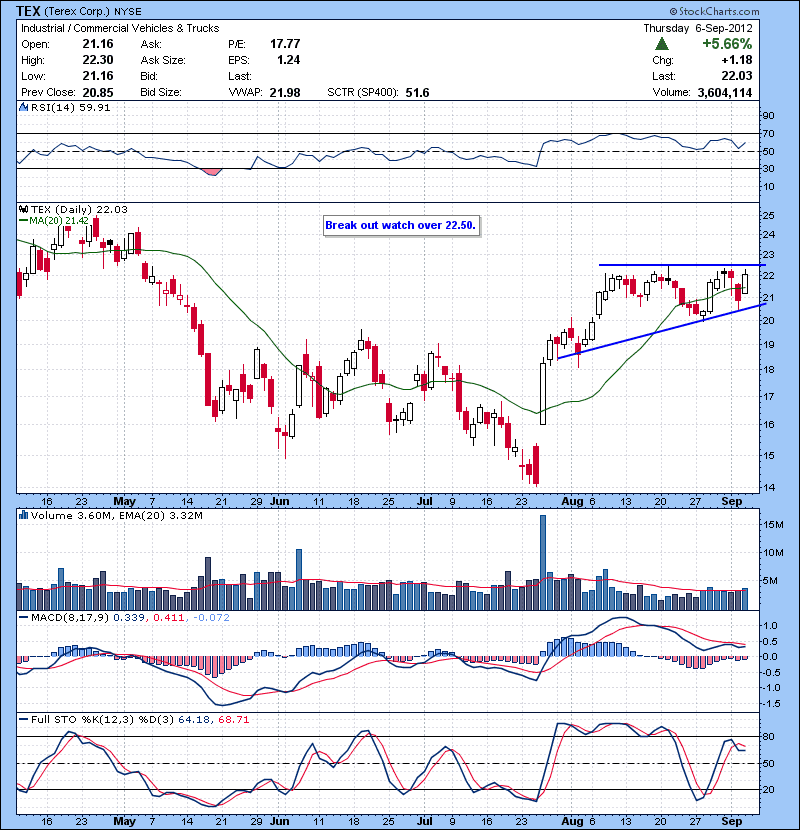Image resolution: width=800 pixels, height=830 pixels.
Task: Click the blue rising support trendline
Action: [662, 331]
